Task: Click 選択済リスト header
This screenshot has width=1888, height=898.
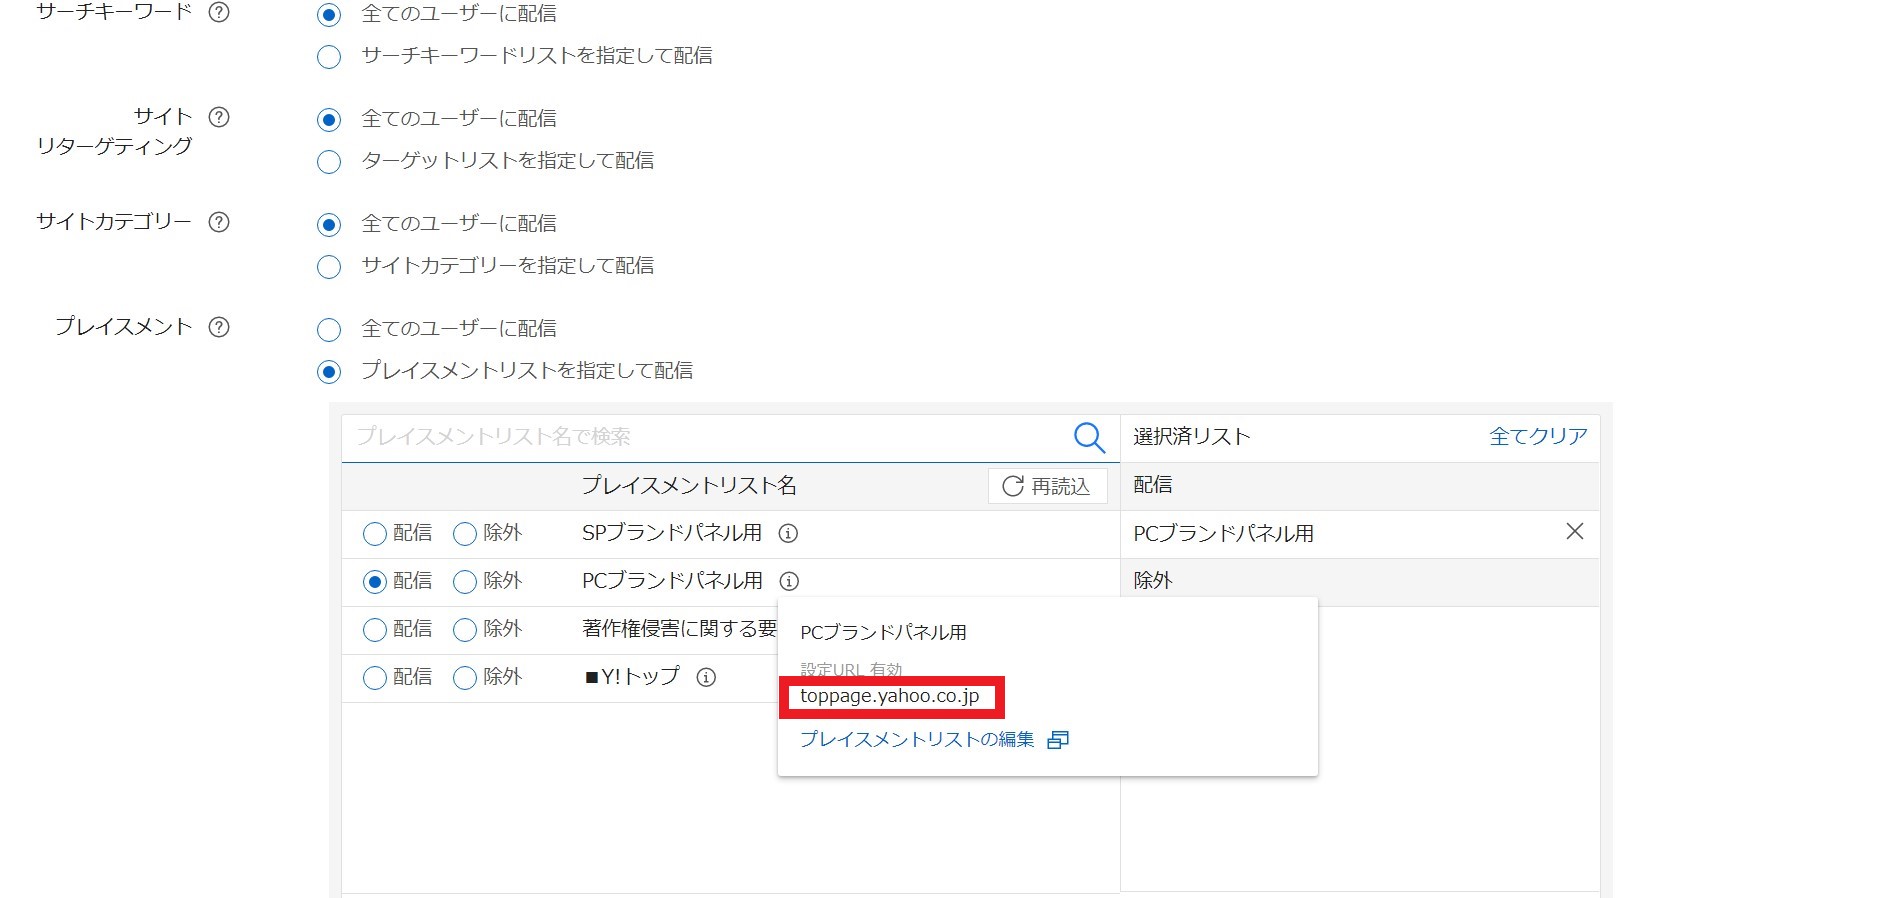Action: click(1192, 436)
